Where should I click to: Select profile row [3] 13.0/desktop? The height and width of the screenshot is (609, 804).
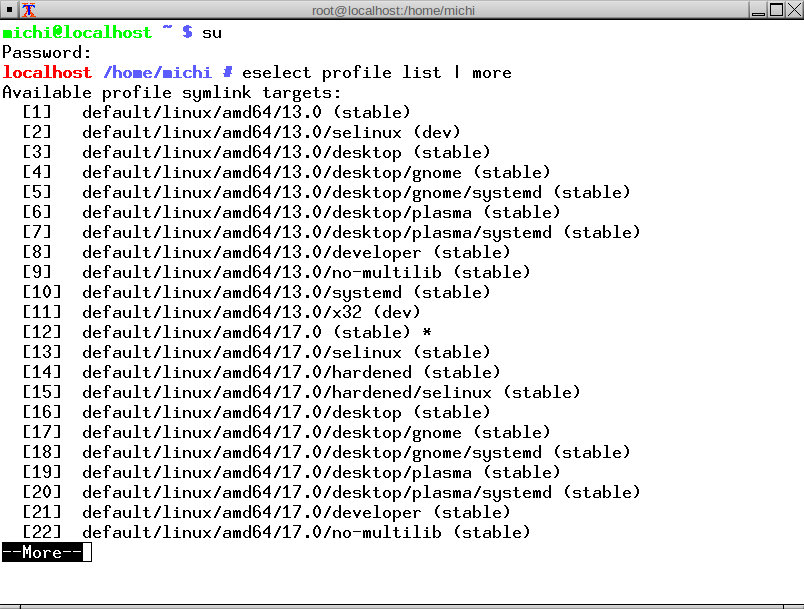[x=256, y=153]
